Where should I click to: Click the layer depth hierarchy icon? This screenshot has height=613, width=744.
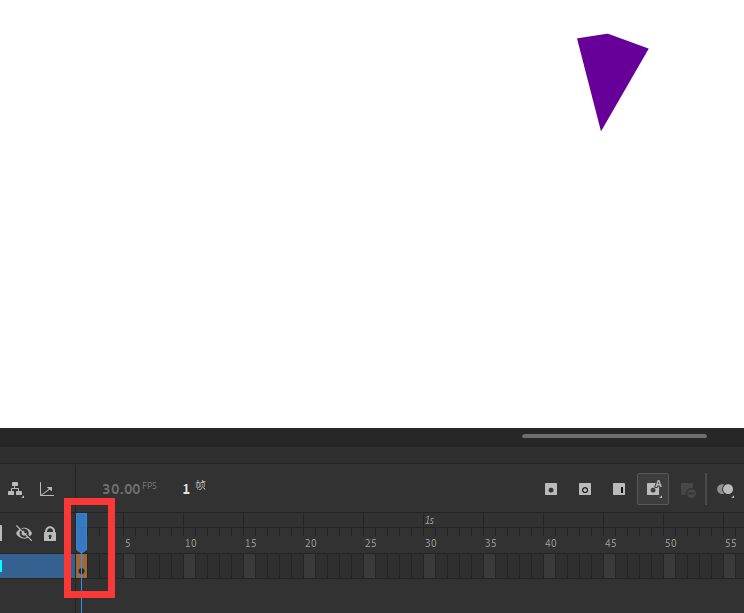16,489
